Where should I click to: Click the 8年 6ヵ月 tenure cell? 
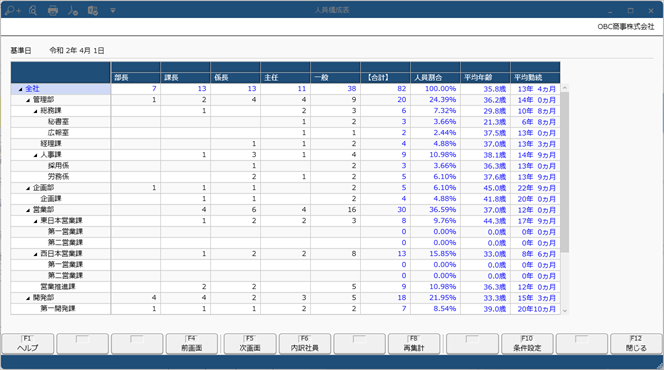[535, 254]
